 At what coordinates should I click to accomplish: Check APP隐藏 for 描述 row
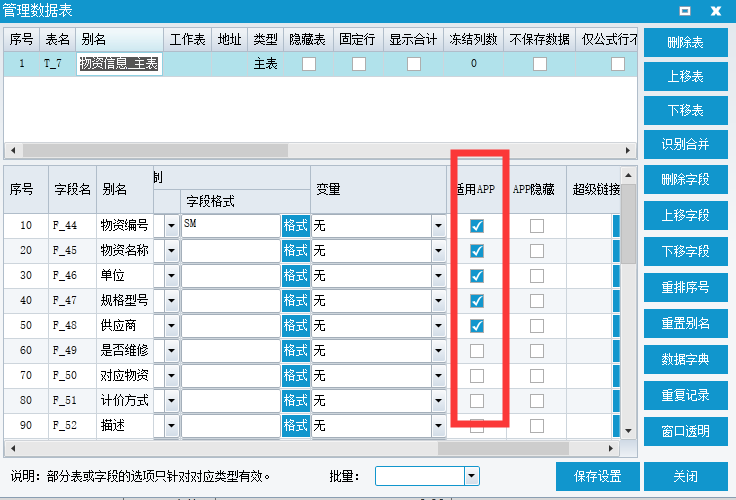[x=537, y=426]
